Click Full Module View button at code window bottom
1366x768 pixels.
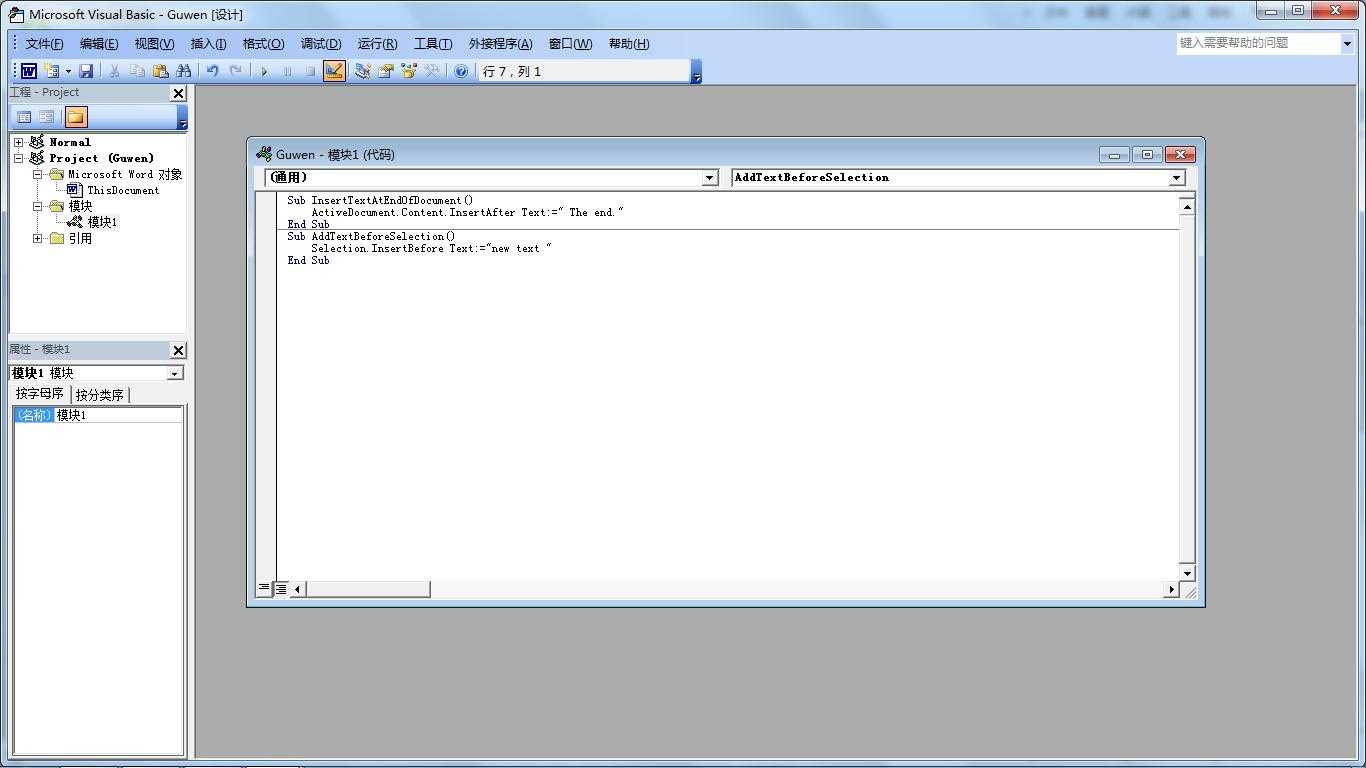pos(282,589)
